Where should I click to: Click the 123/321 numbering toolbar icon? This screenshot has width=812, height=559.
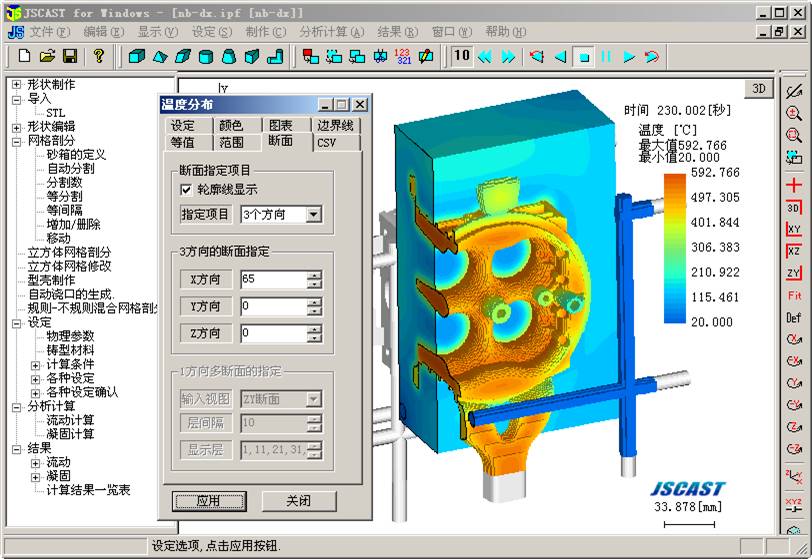402,56
